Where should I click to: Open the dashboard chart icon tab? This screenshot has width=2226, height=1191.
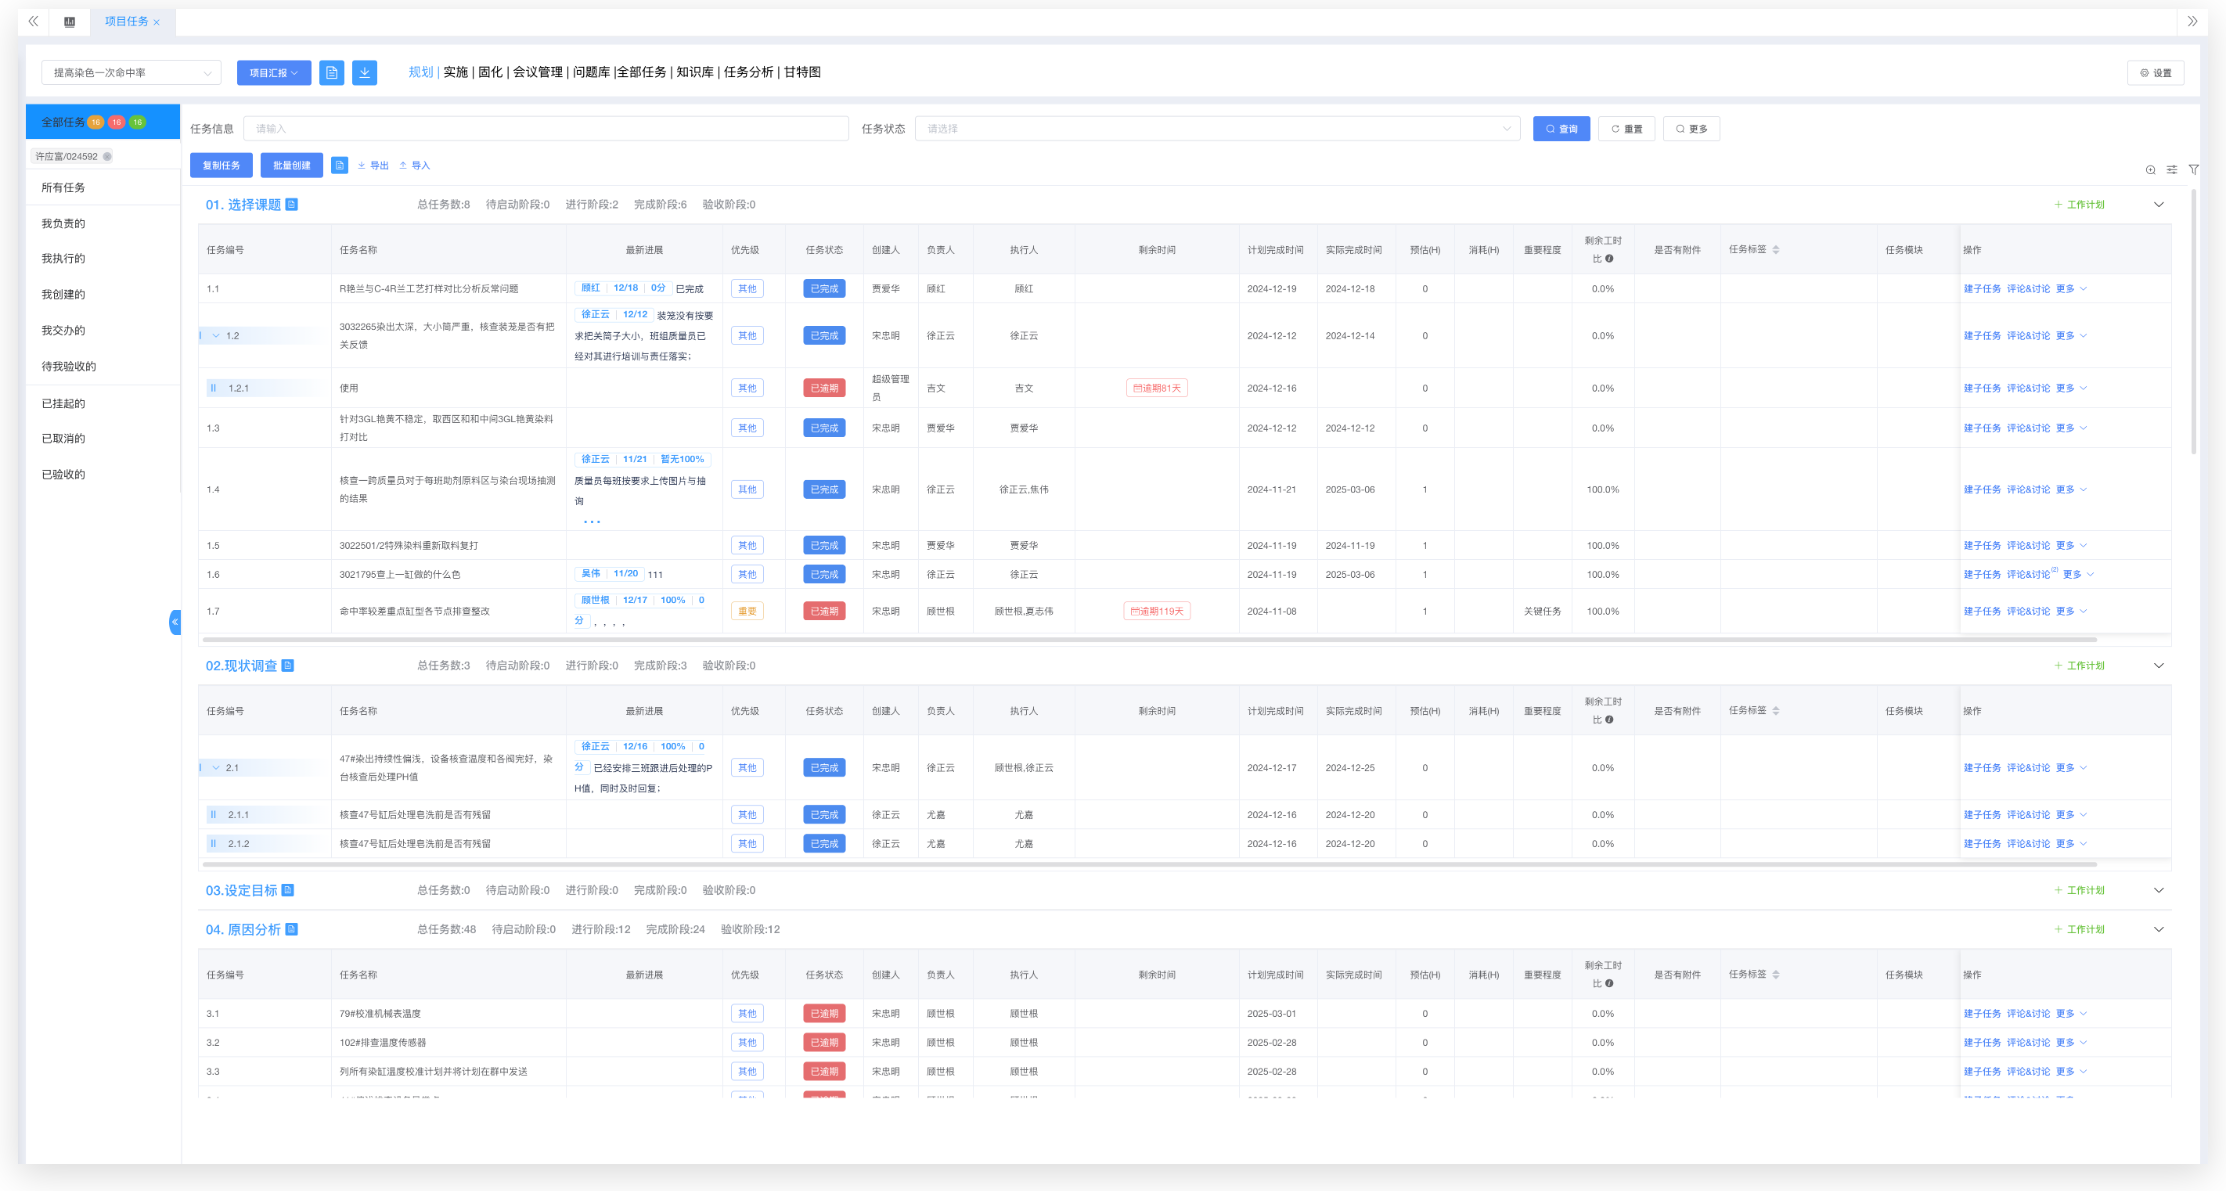69,21
